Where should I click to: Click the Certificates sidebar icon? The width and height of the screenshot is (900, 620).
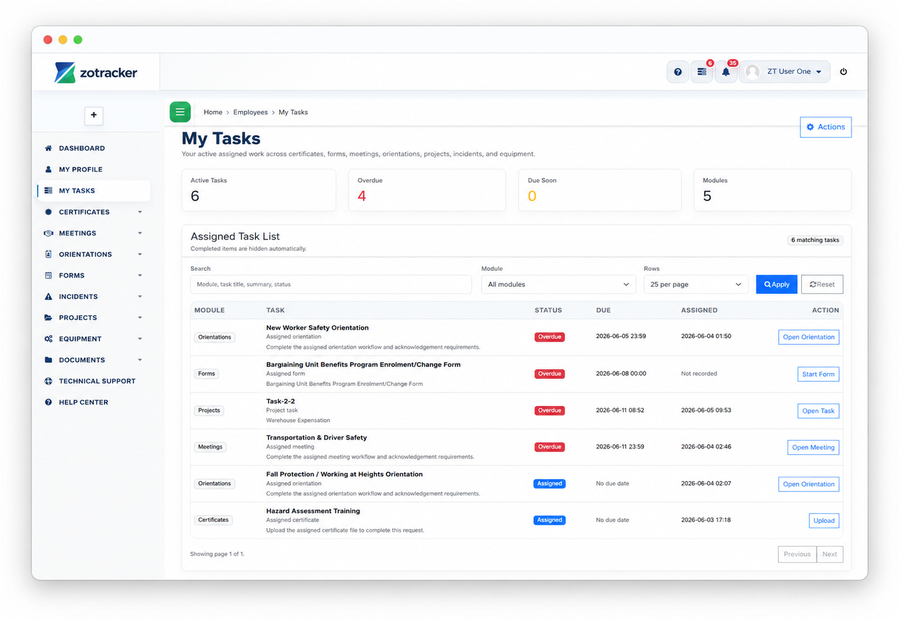pyautogui.click(x=48, y=212)
